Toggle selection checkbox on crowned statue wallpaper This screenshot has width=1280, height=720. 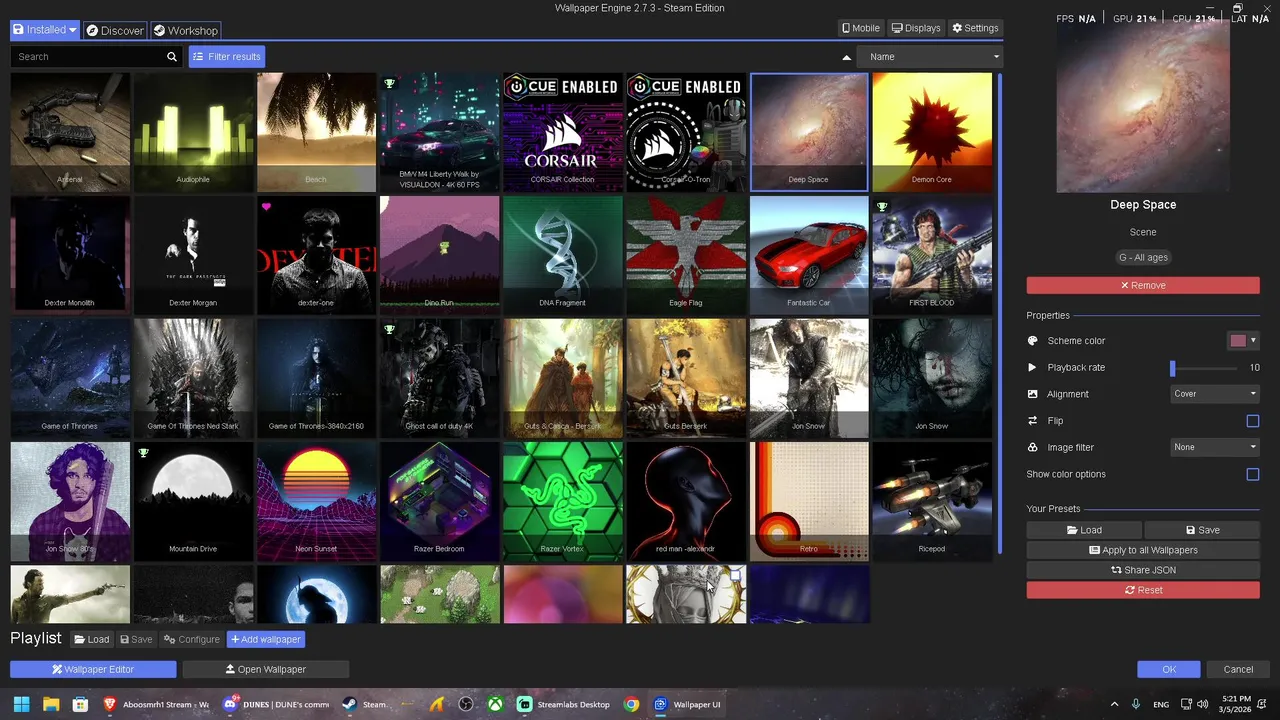coord(735,575)
